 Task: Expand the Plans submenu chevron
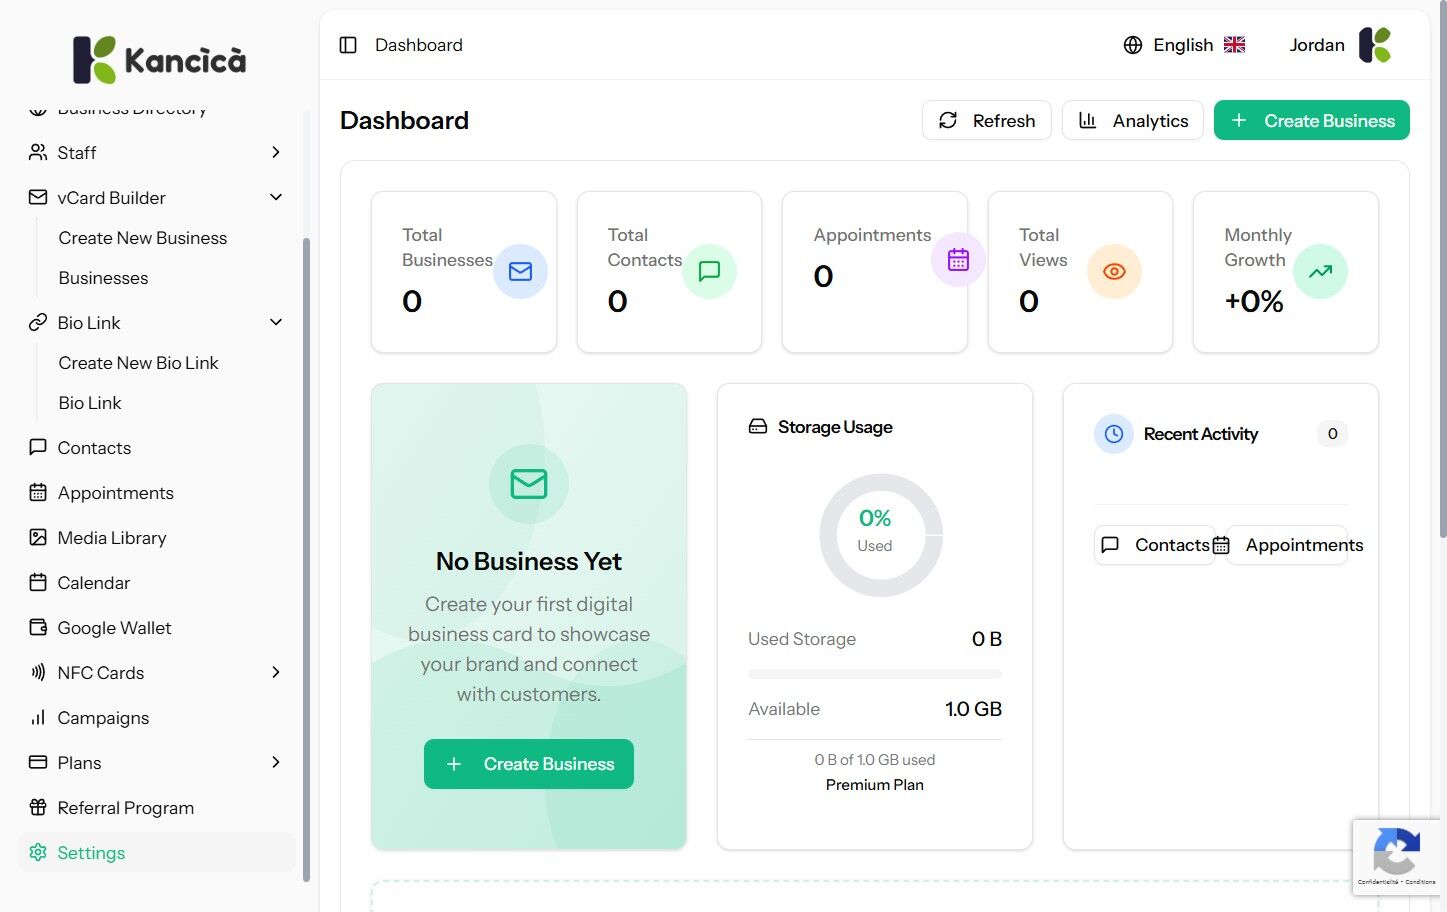point(276,762)
